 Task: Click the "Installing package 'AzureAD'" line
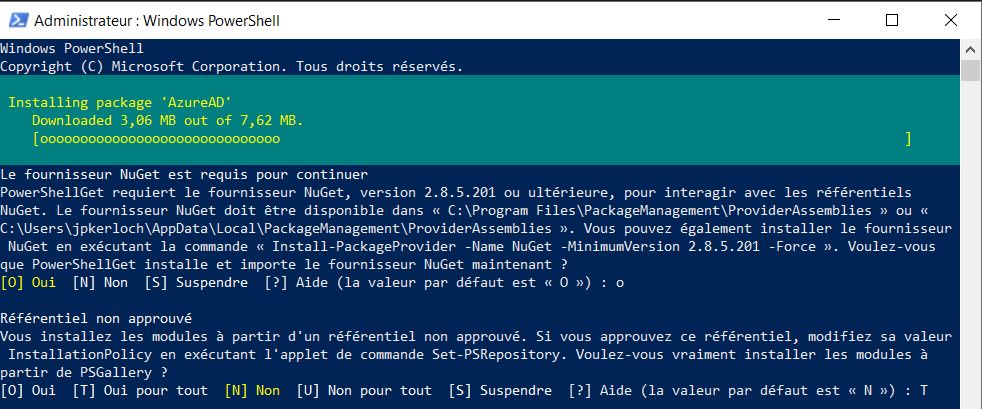pos(105,102)
